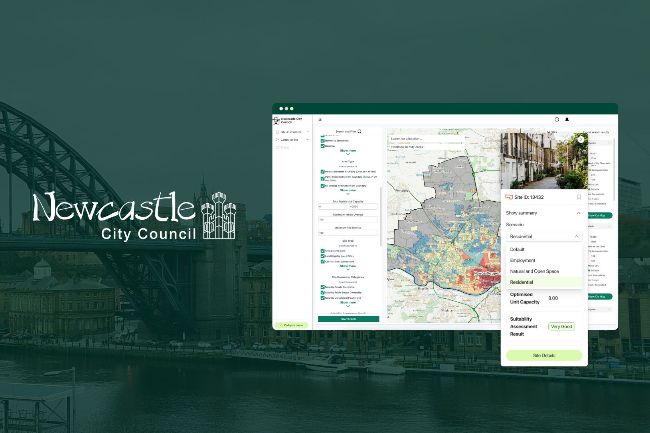Toggle the two-line label checkbox in filter panel
Image resolution: width=650 pixels, height=433 pixels.
click(323, 179)
